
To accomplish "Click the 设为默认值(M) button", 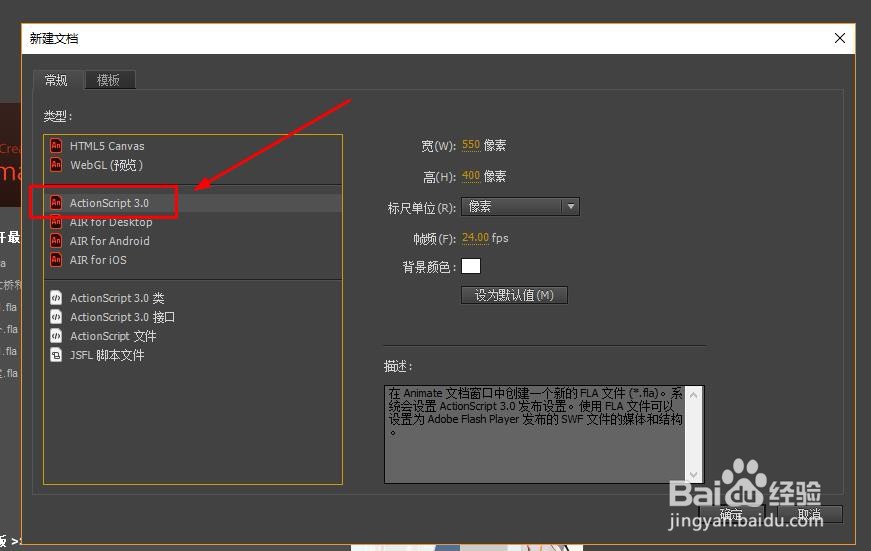I will click(514, 295).
